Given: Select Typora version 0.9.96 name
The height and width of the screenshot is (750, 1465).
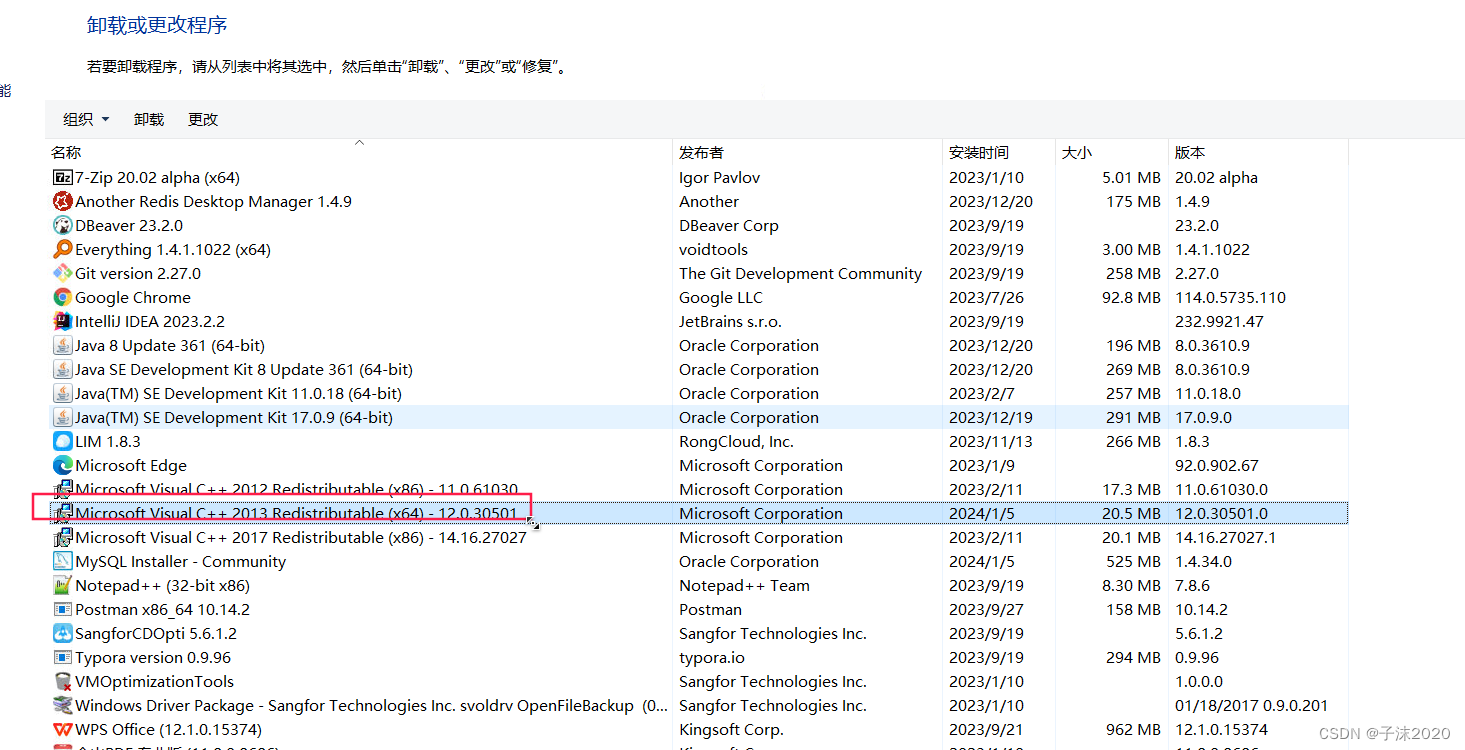Looking at the screenshot, I should point(153,657).
